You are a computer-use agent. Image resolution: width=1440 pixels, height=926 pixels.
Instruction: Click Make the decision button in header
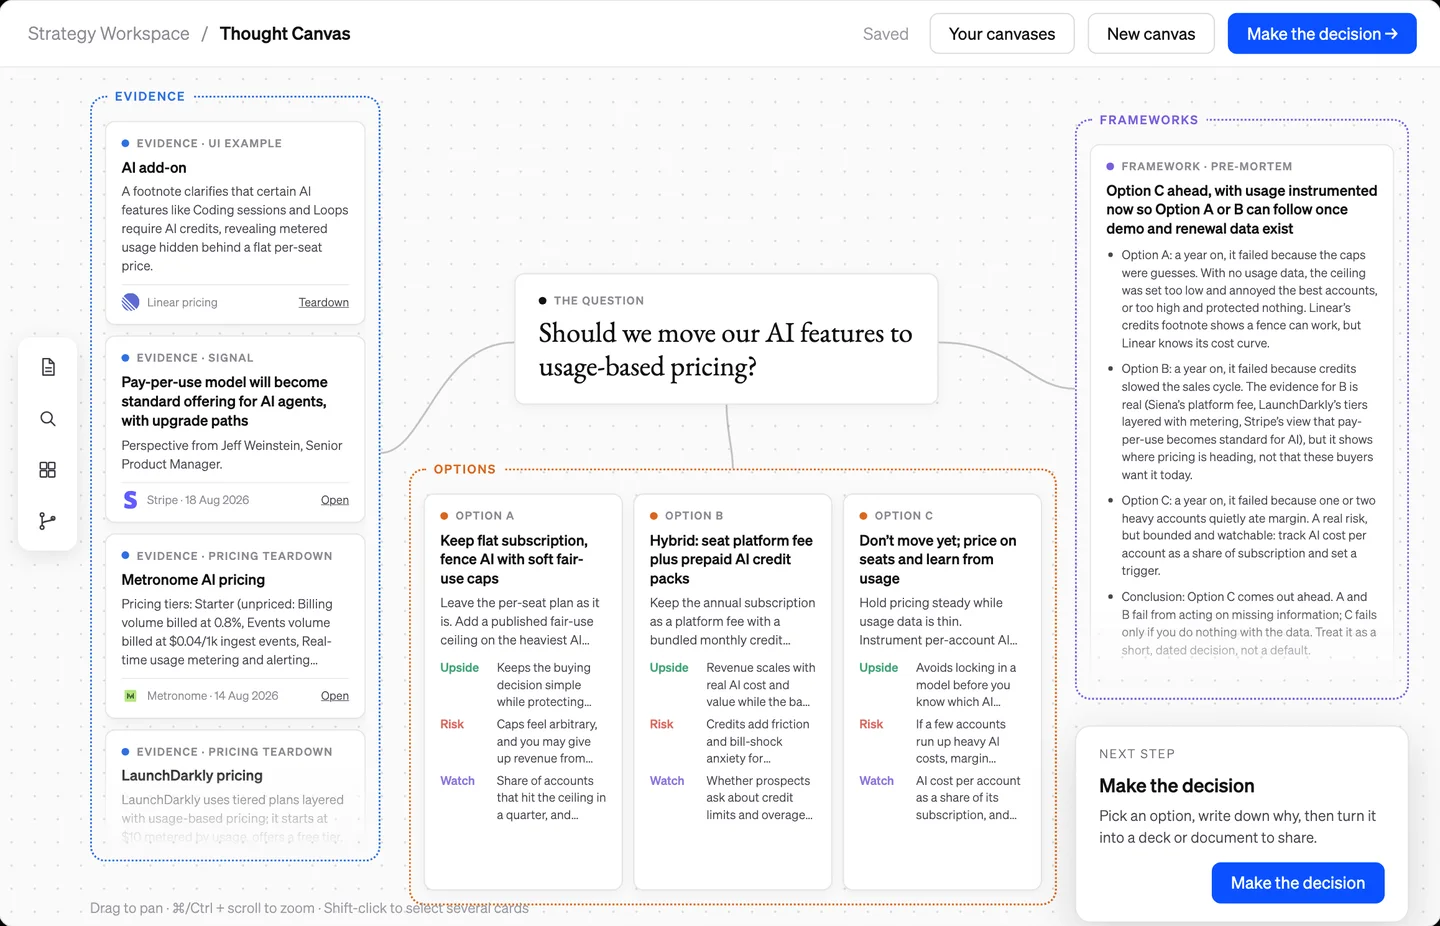pyautogui.click(x=1322, y=34)
